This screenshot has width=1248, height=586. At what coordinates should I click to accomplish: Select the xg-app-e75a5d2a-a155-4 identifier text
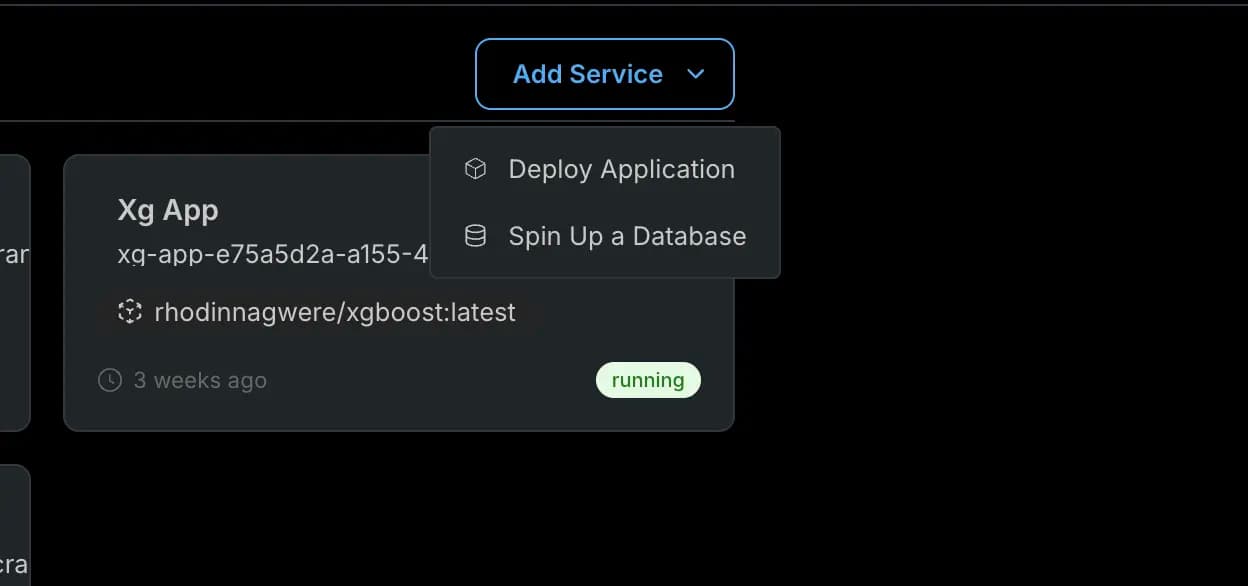[x=273, y=254]
